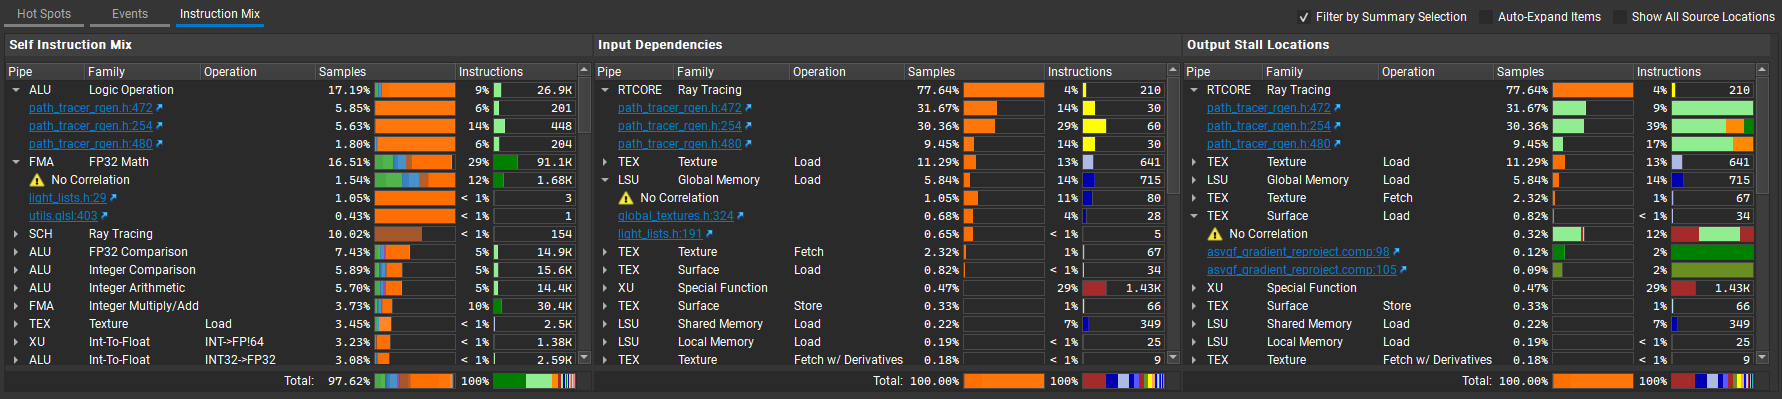This screenshot has width=1782, height=399.
Task: Click the arrow icon next to asvgf_gradient_reproject.comp:98
Action: pos(1396,252)
